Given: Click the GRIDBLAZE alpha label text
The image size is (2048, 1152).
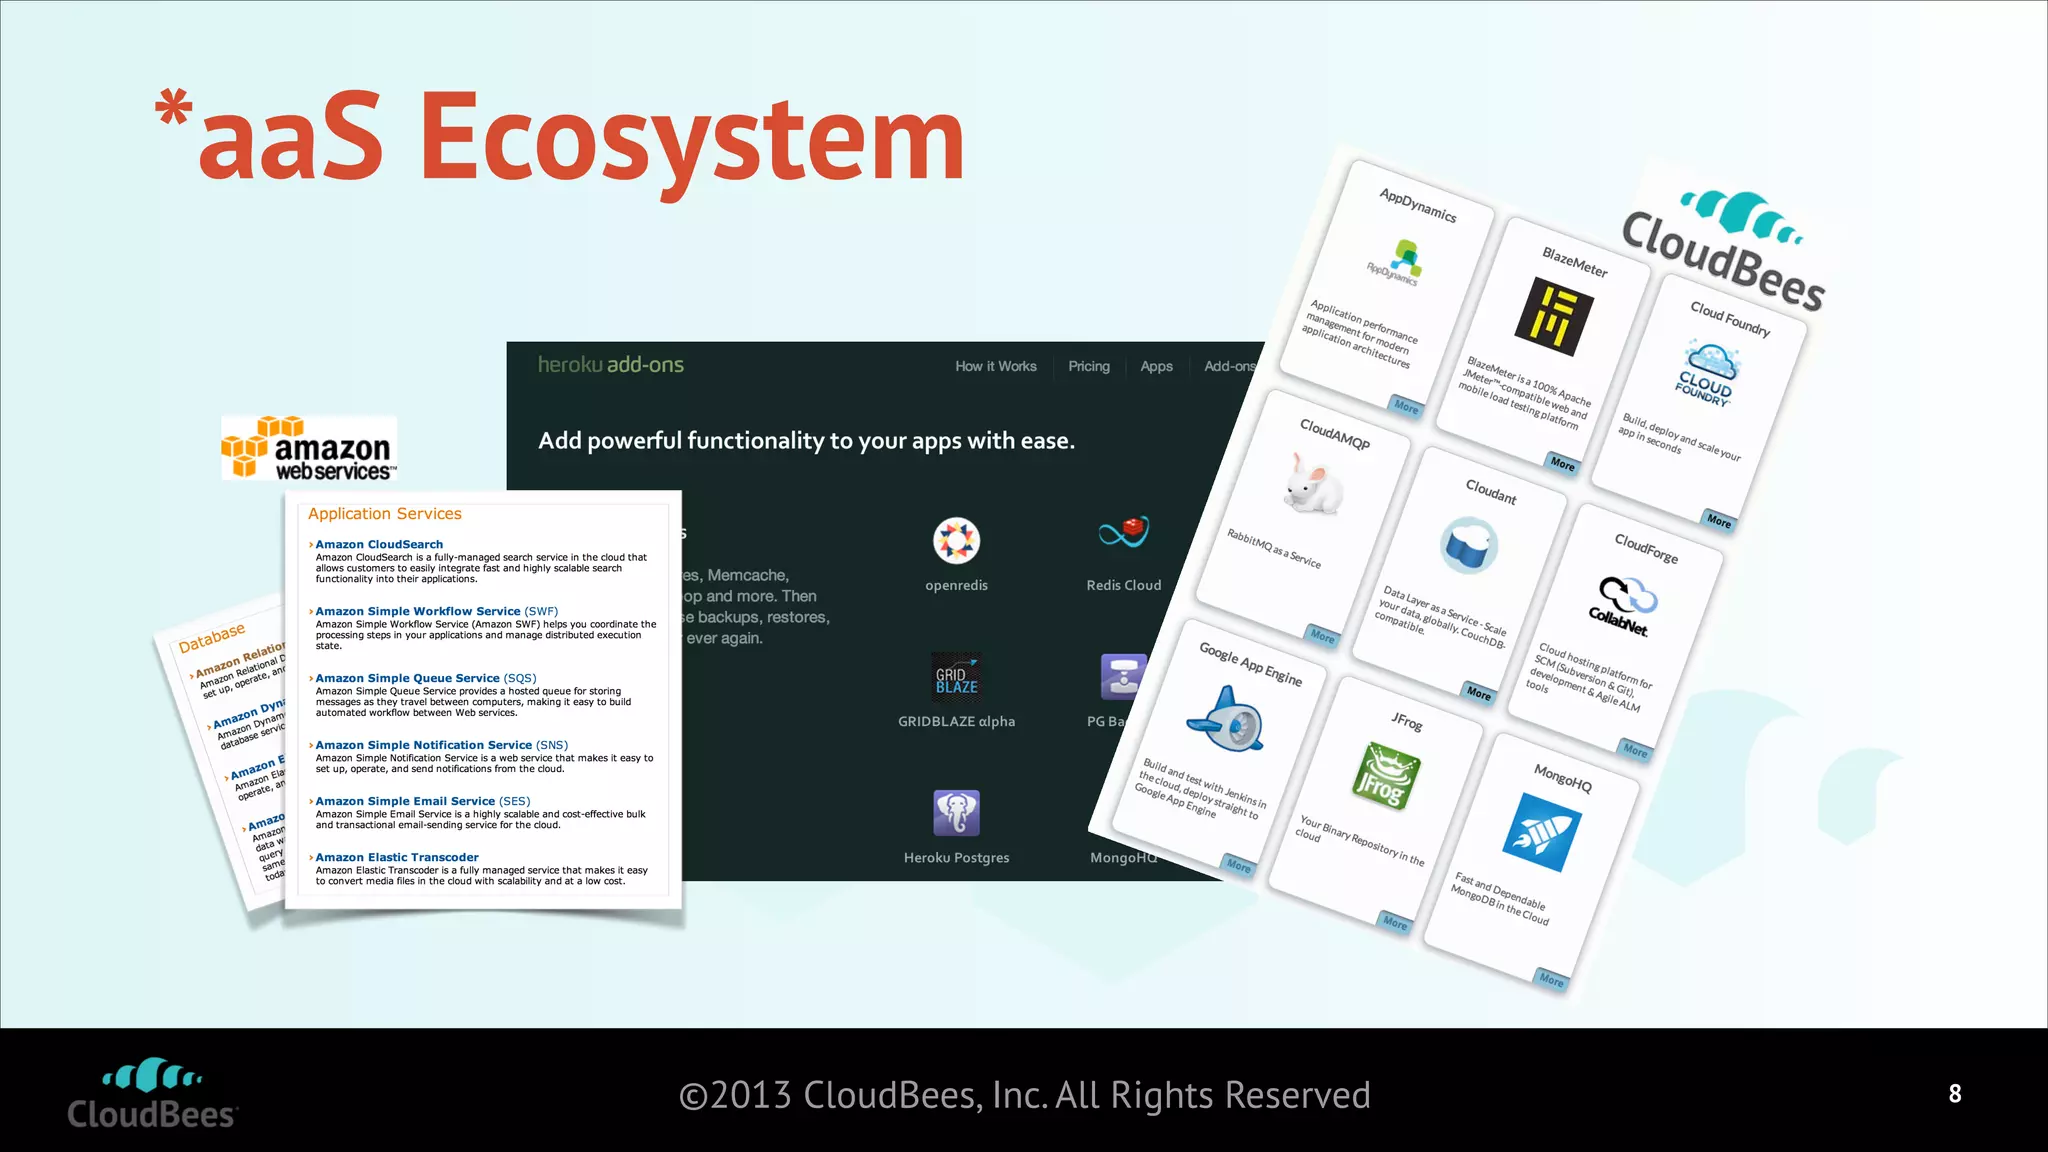Looking at the screenshot, I should tap(956, 721).
